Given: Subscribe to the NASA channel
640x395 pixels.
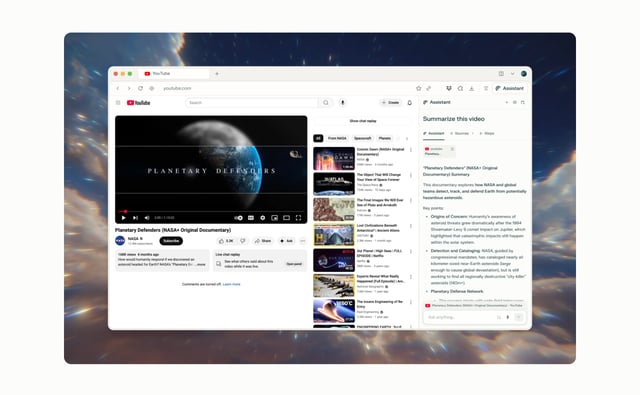Looking at the screenshot, I should pyautogui.click(x=171, y=241).
